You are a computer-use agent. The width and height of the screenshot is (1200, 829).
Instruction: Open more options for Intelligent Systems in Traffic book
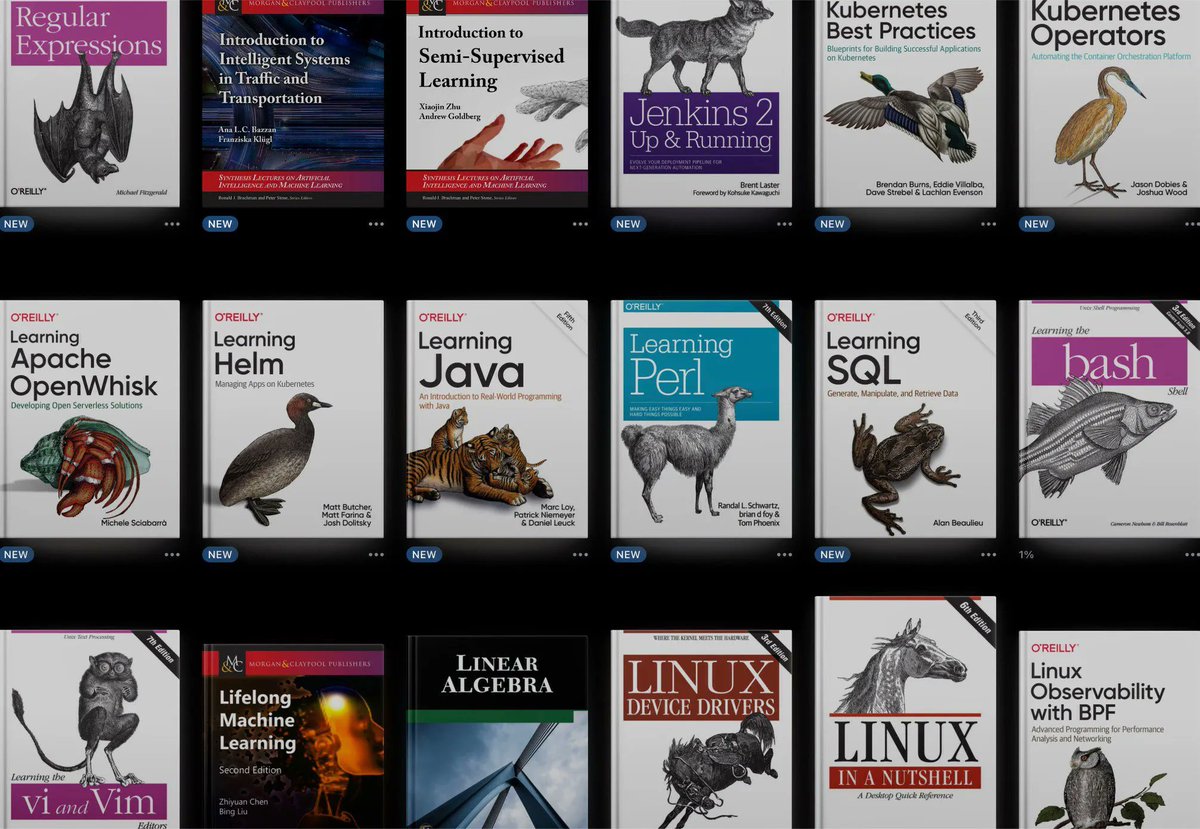(376, 224)
